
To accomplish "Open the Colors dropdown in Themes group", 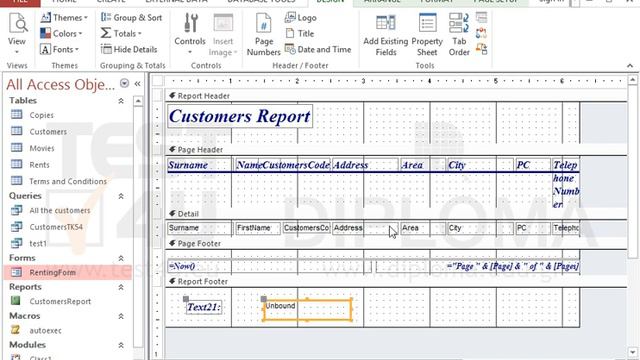I will pos(61,33).
